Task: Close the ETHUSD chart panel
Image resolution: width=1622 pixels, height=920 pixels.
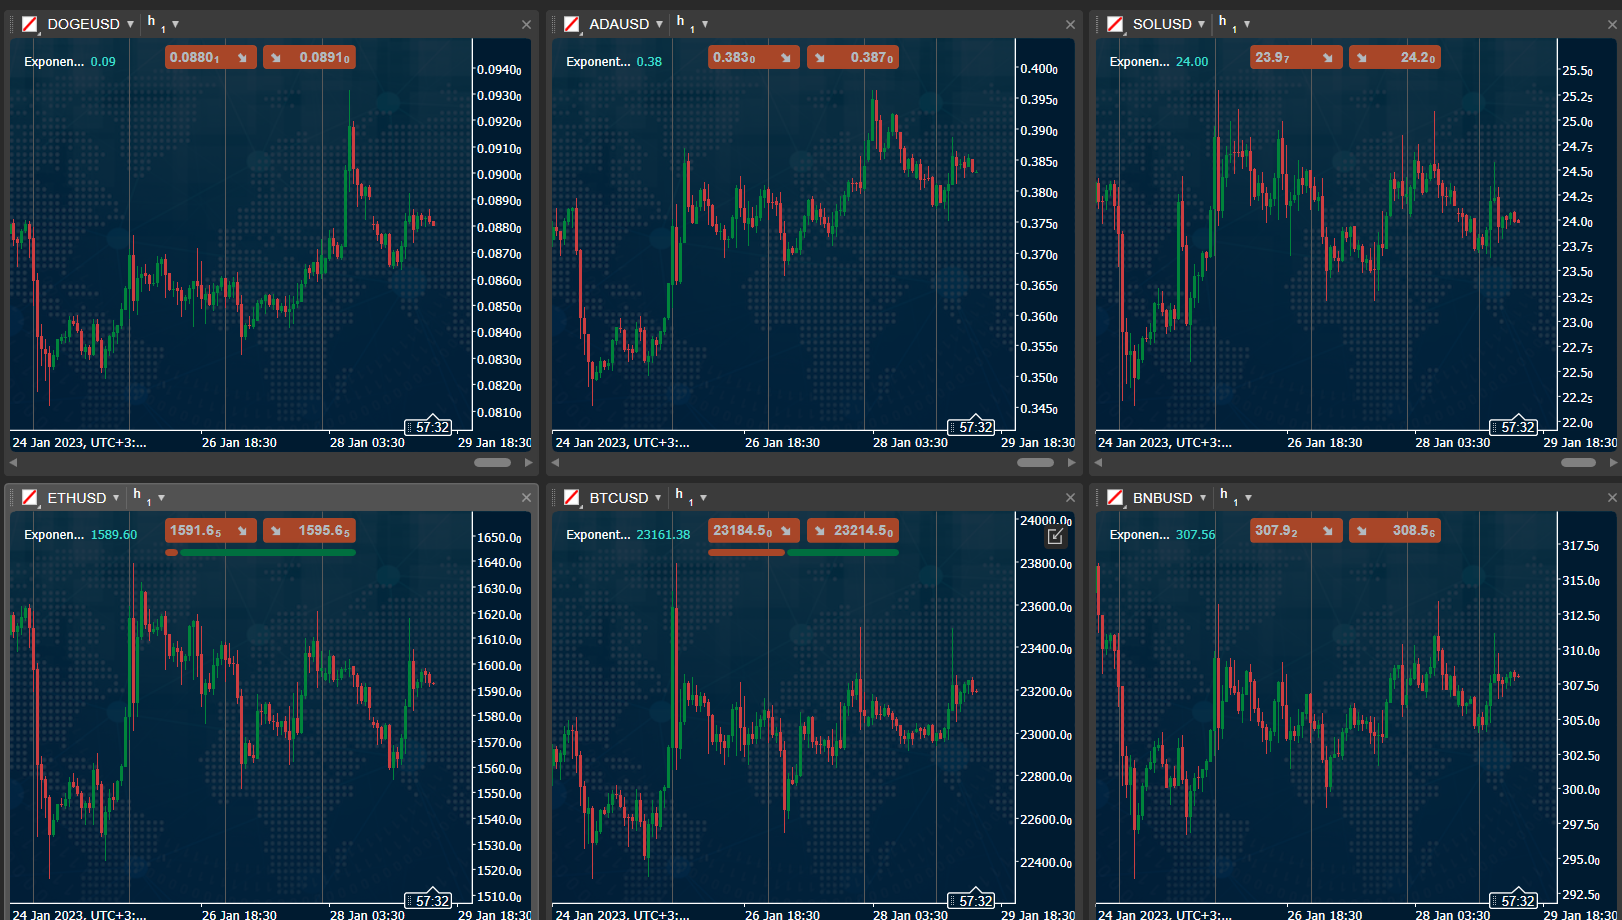Action: click(527, 498)
